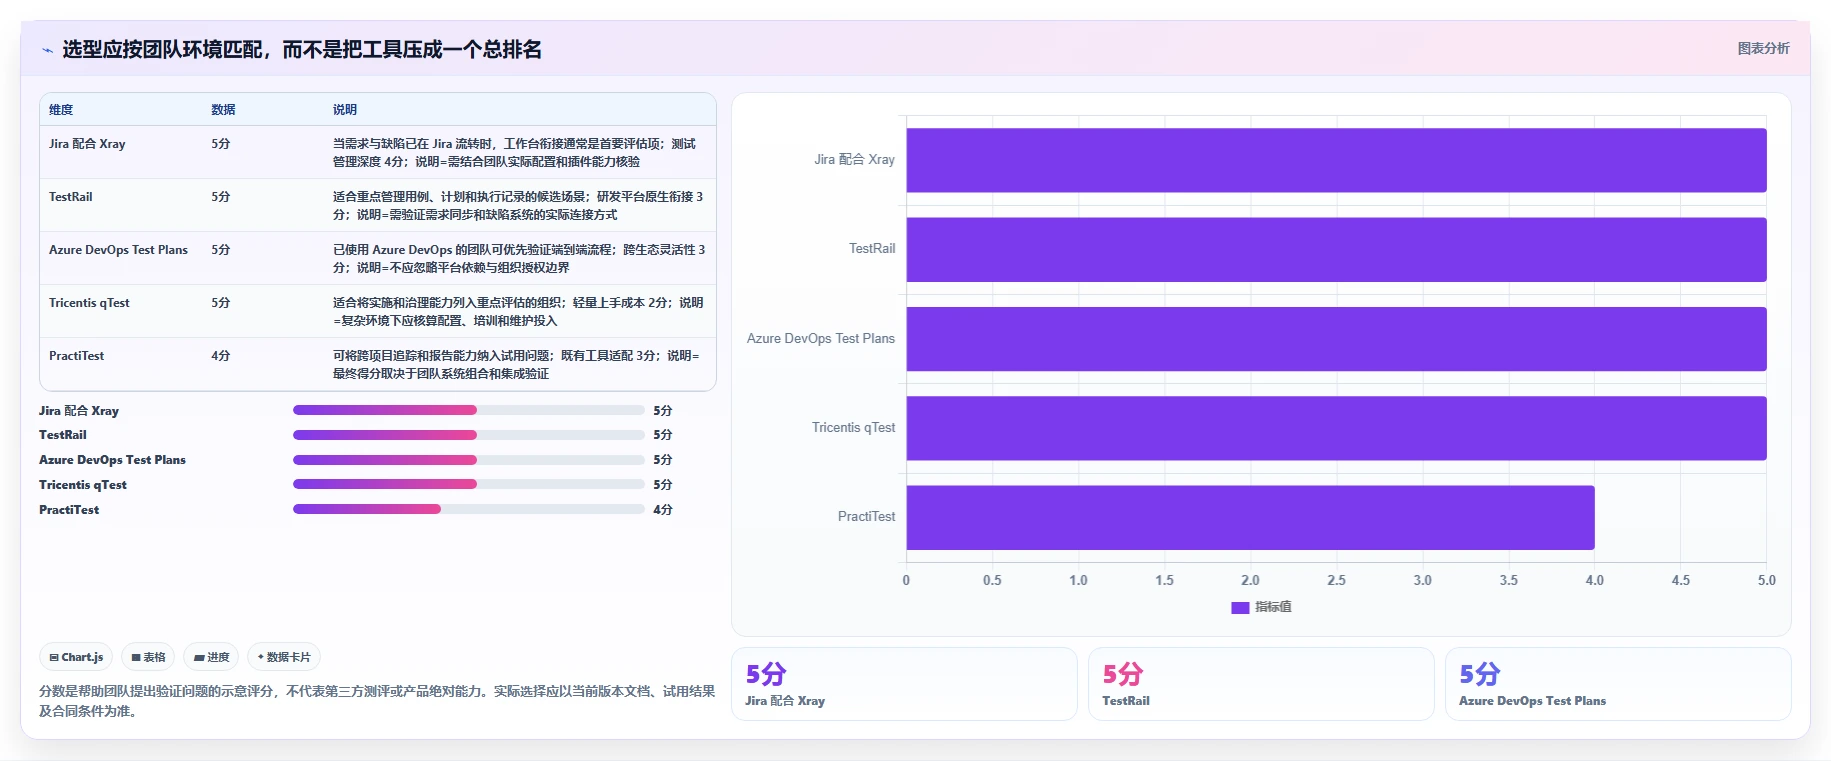Viewport: 1831px width, 761px height.
Task: Open the Jira 配合 Xray 5分 data card
Action: coord(904,684)
